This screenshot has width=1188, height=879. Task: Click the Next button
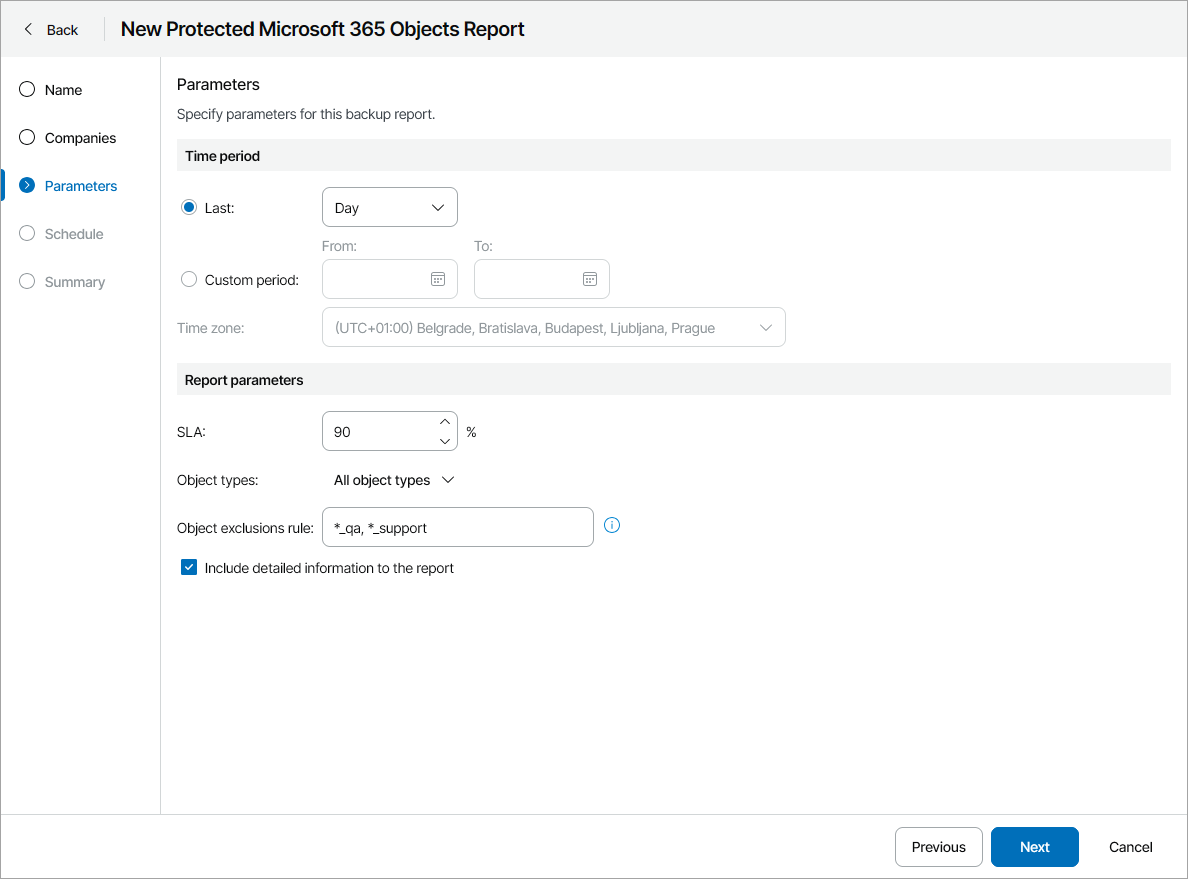1034,847
